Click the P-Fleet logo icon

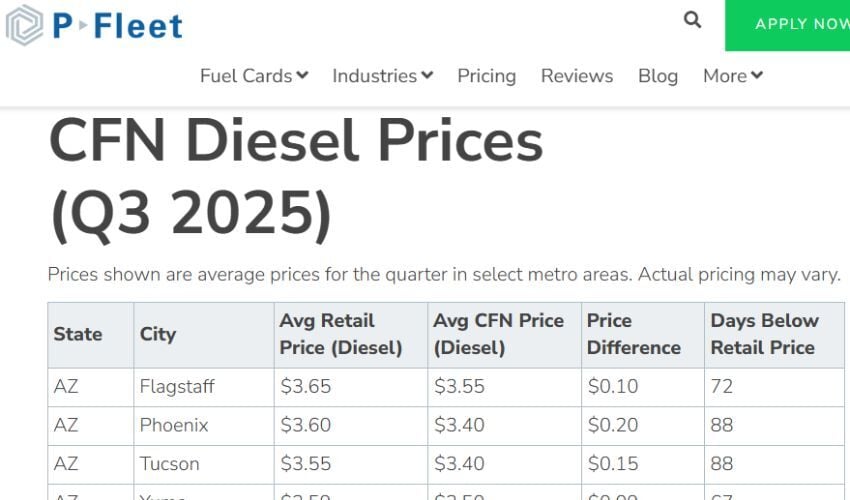coord(24,25)
